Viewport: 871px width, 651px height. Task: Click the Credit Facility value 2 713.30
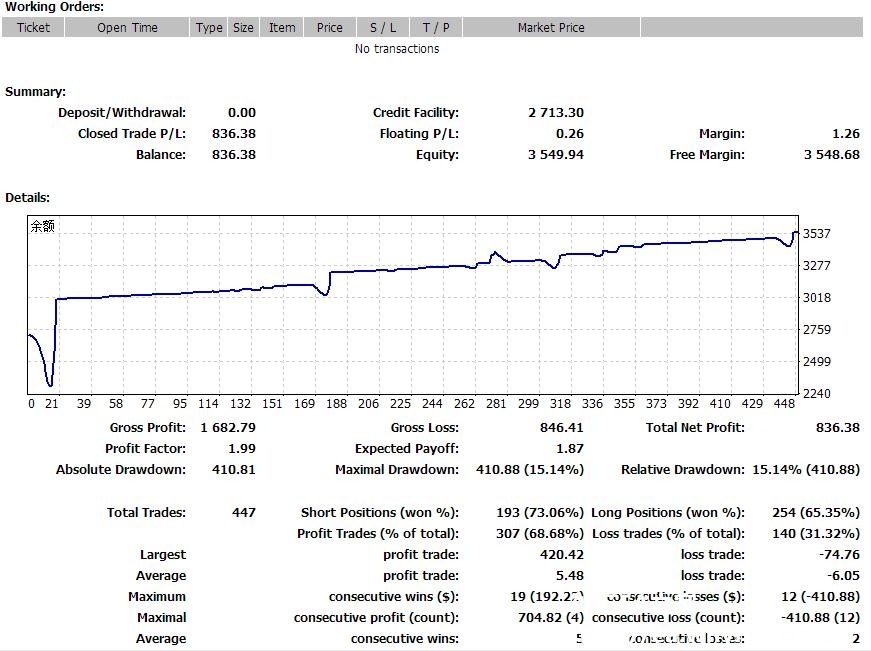click(x=555, y=113)
